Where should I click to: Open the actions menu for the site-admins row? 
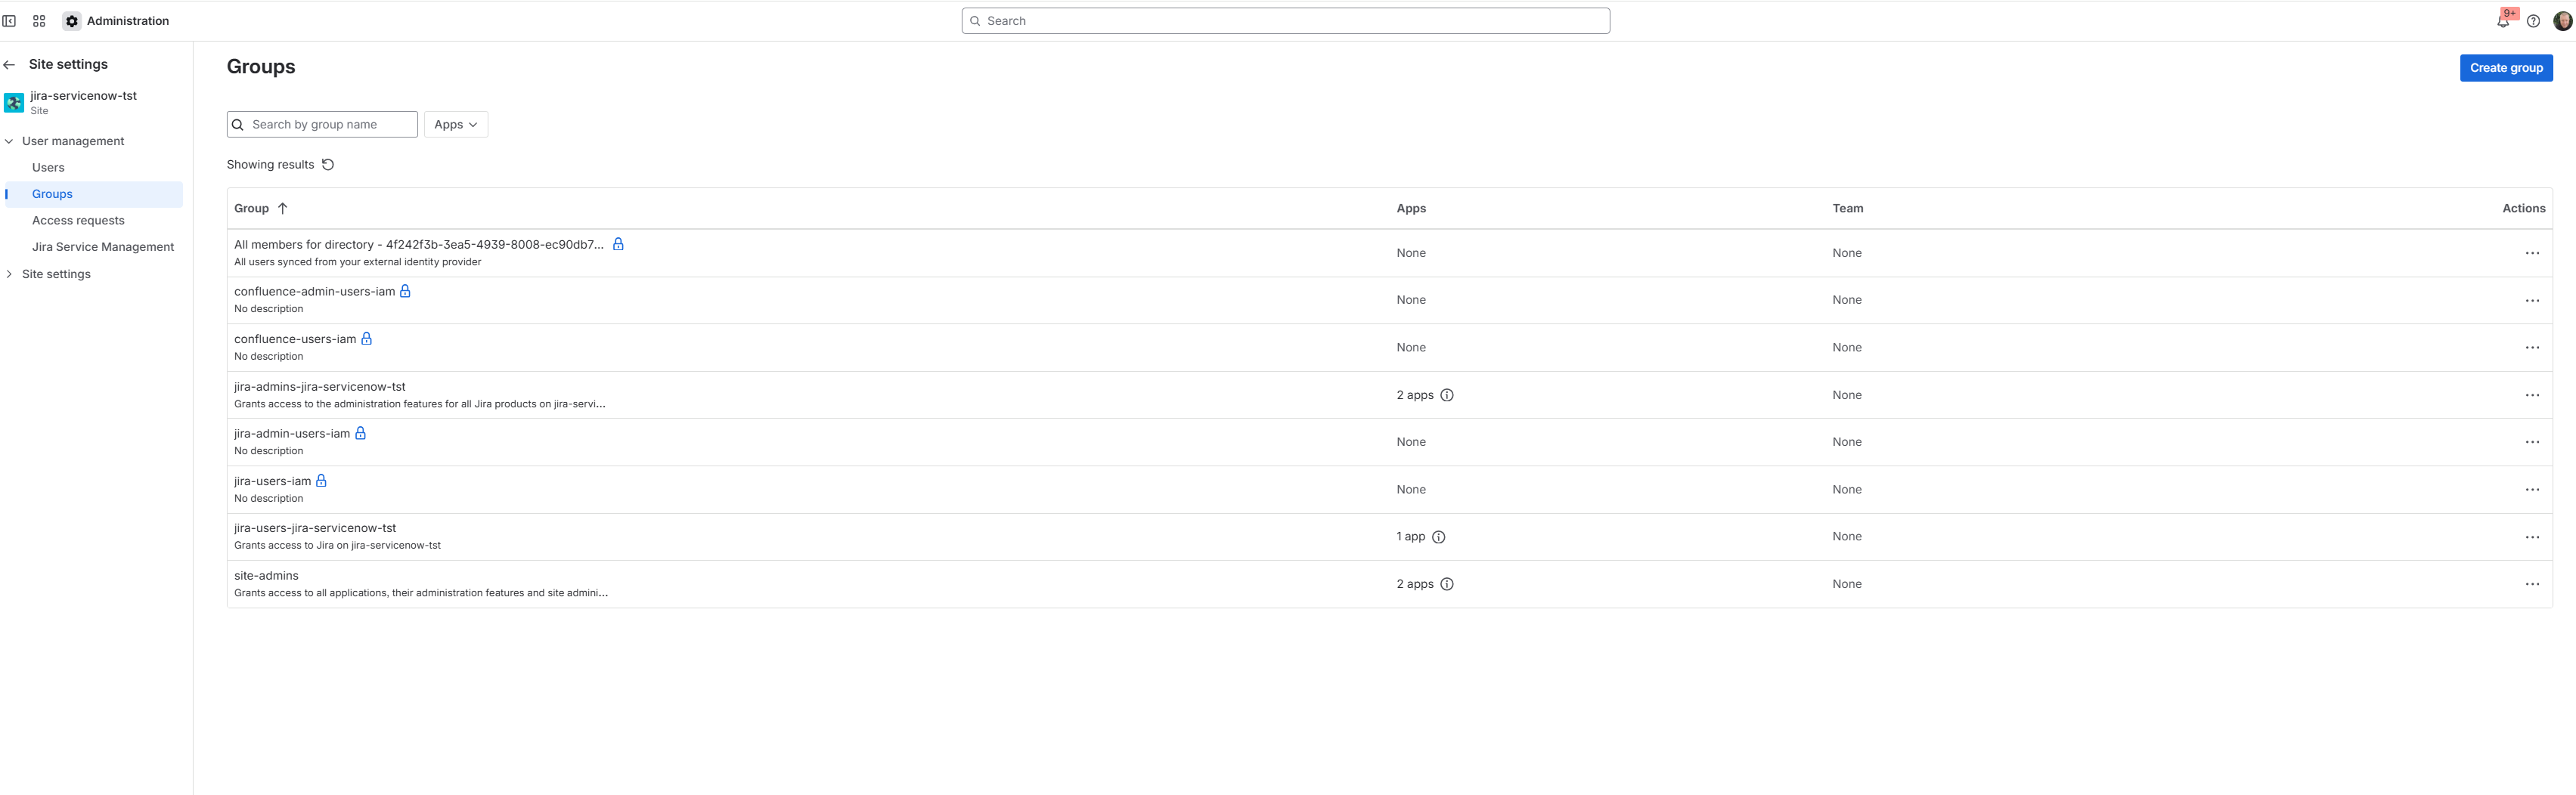click(2532, 584)
